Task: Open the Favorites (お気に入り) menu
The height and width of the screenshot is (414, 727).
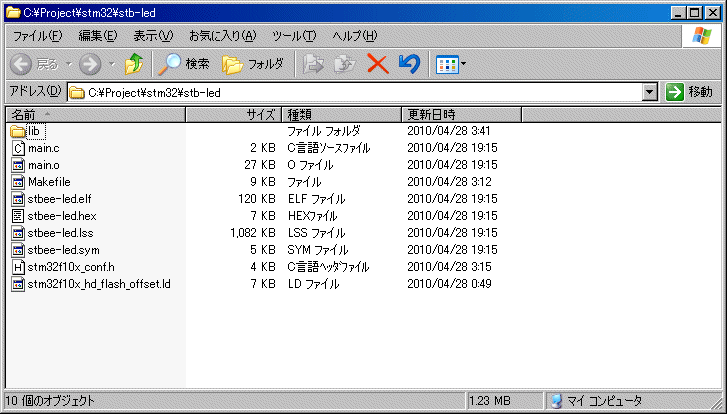Action: pos(222,36)
